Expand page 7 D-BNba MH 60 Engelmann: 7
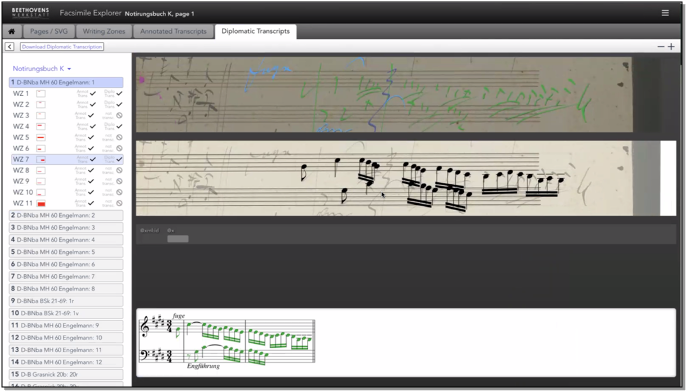Screen dimensions: 686x392 (x=66, y=276)
